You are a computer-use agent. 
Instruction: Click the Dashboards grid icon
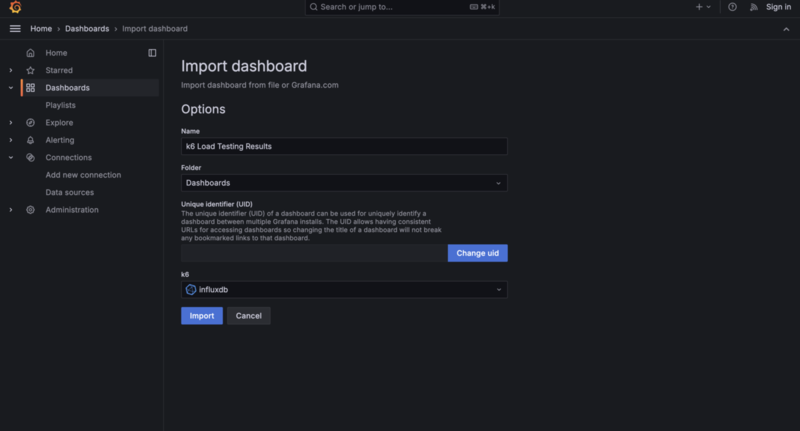(x=31, y=88)
